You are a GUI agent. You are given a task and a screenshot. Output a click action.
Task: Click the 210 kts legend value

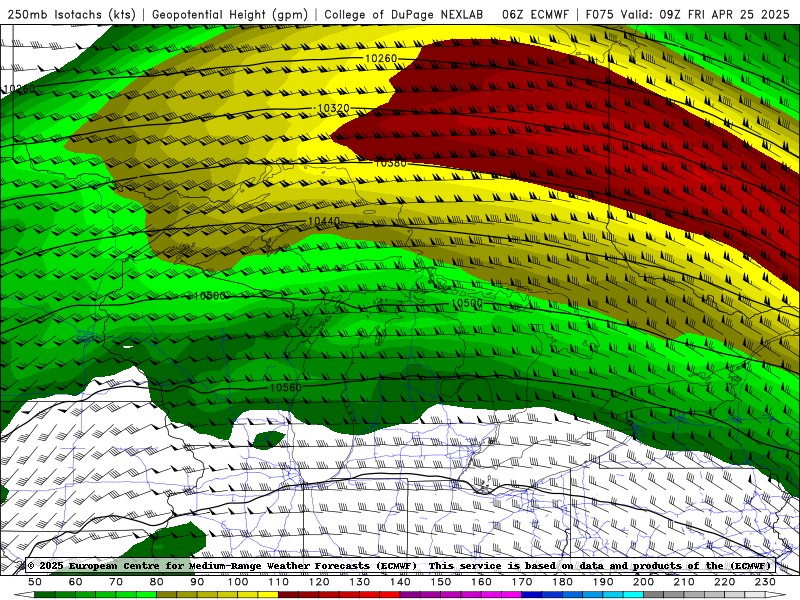click(x=684, y=582)
